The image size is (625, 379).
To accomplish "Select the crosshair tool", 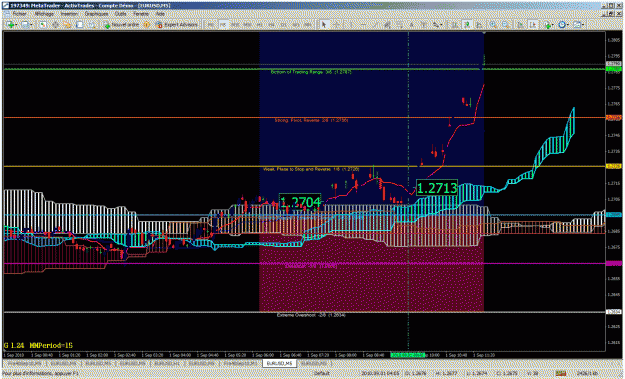I will [x=336, y=25].
